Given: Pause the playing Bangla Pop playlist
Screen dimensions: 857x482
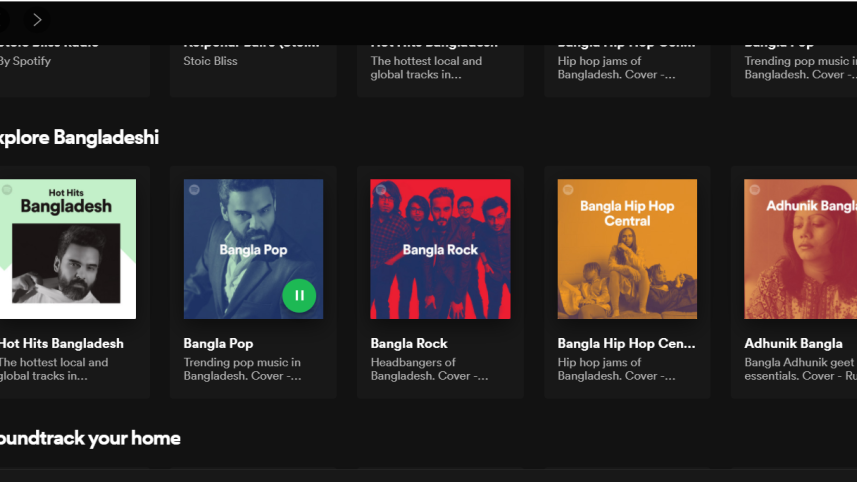Looking at the screenshot, I should point(299,295).
